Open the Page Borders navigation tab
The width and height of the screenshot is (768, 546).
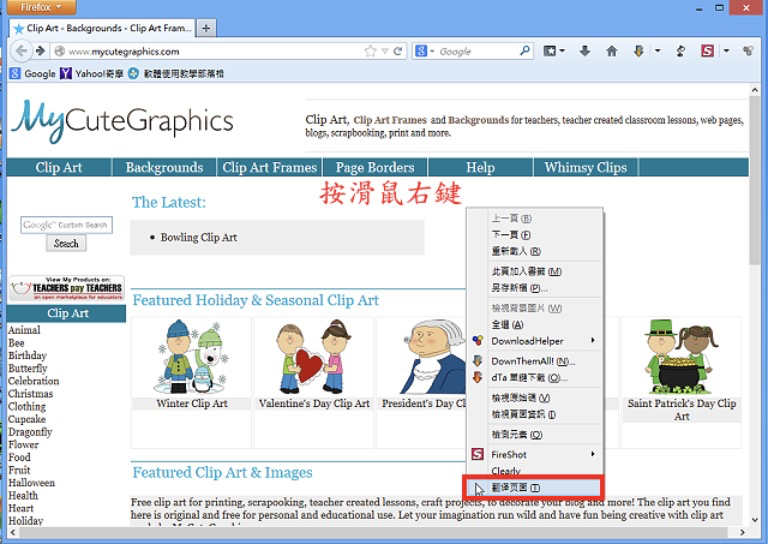[x=375, y=167]
